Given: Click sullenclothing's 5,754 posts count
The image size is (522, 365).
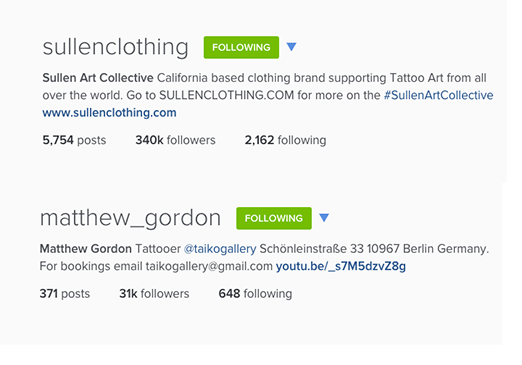Looking at the screenshot, I should pos(74,140).
